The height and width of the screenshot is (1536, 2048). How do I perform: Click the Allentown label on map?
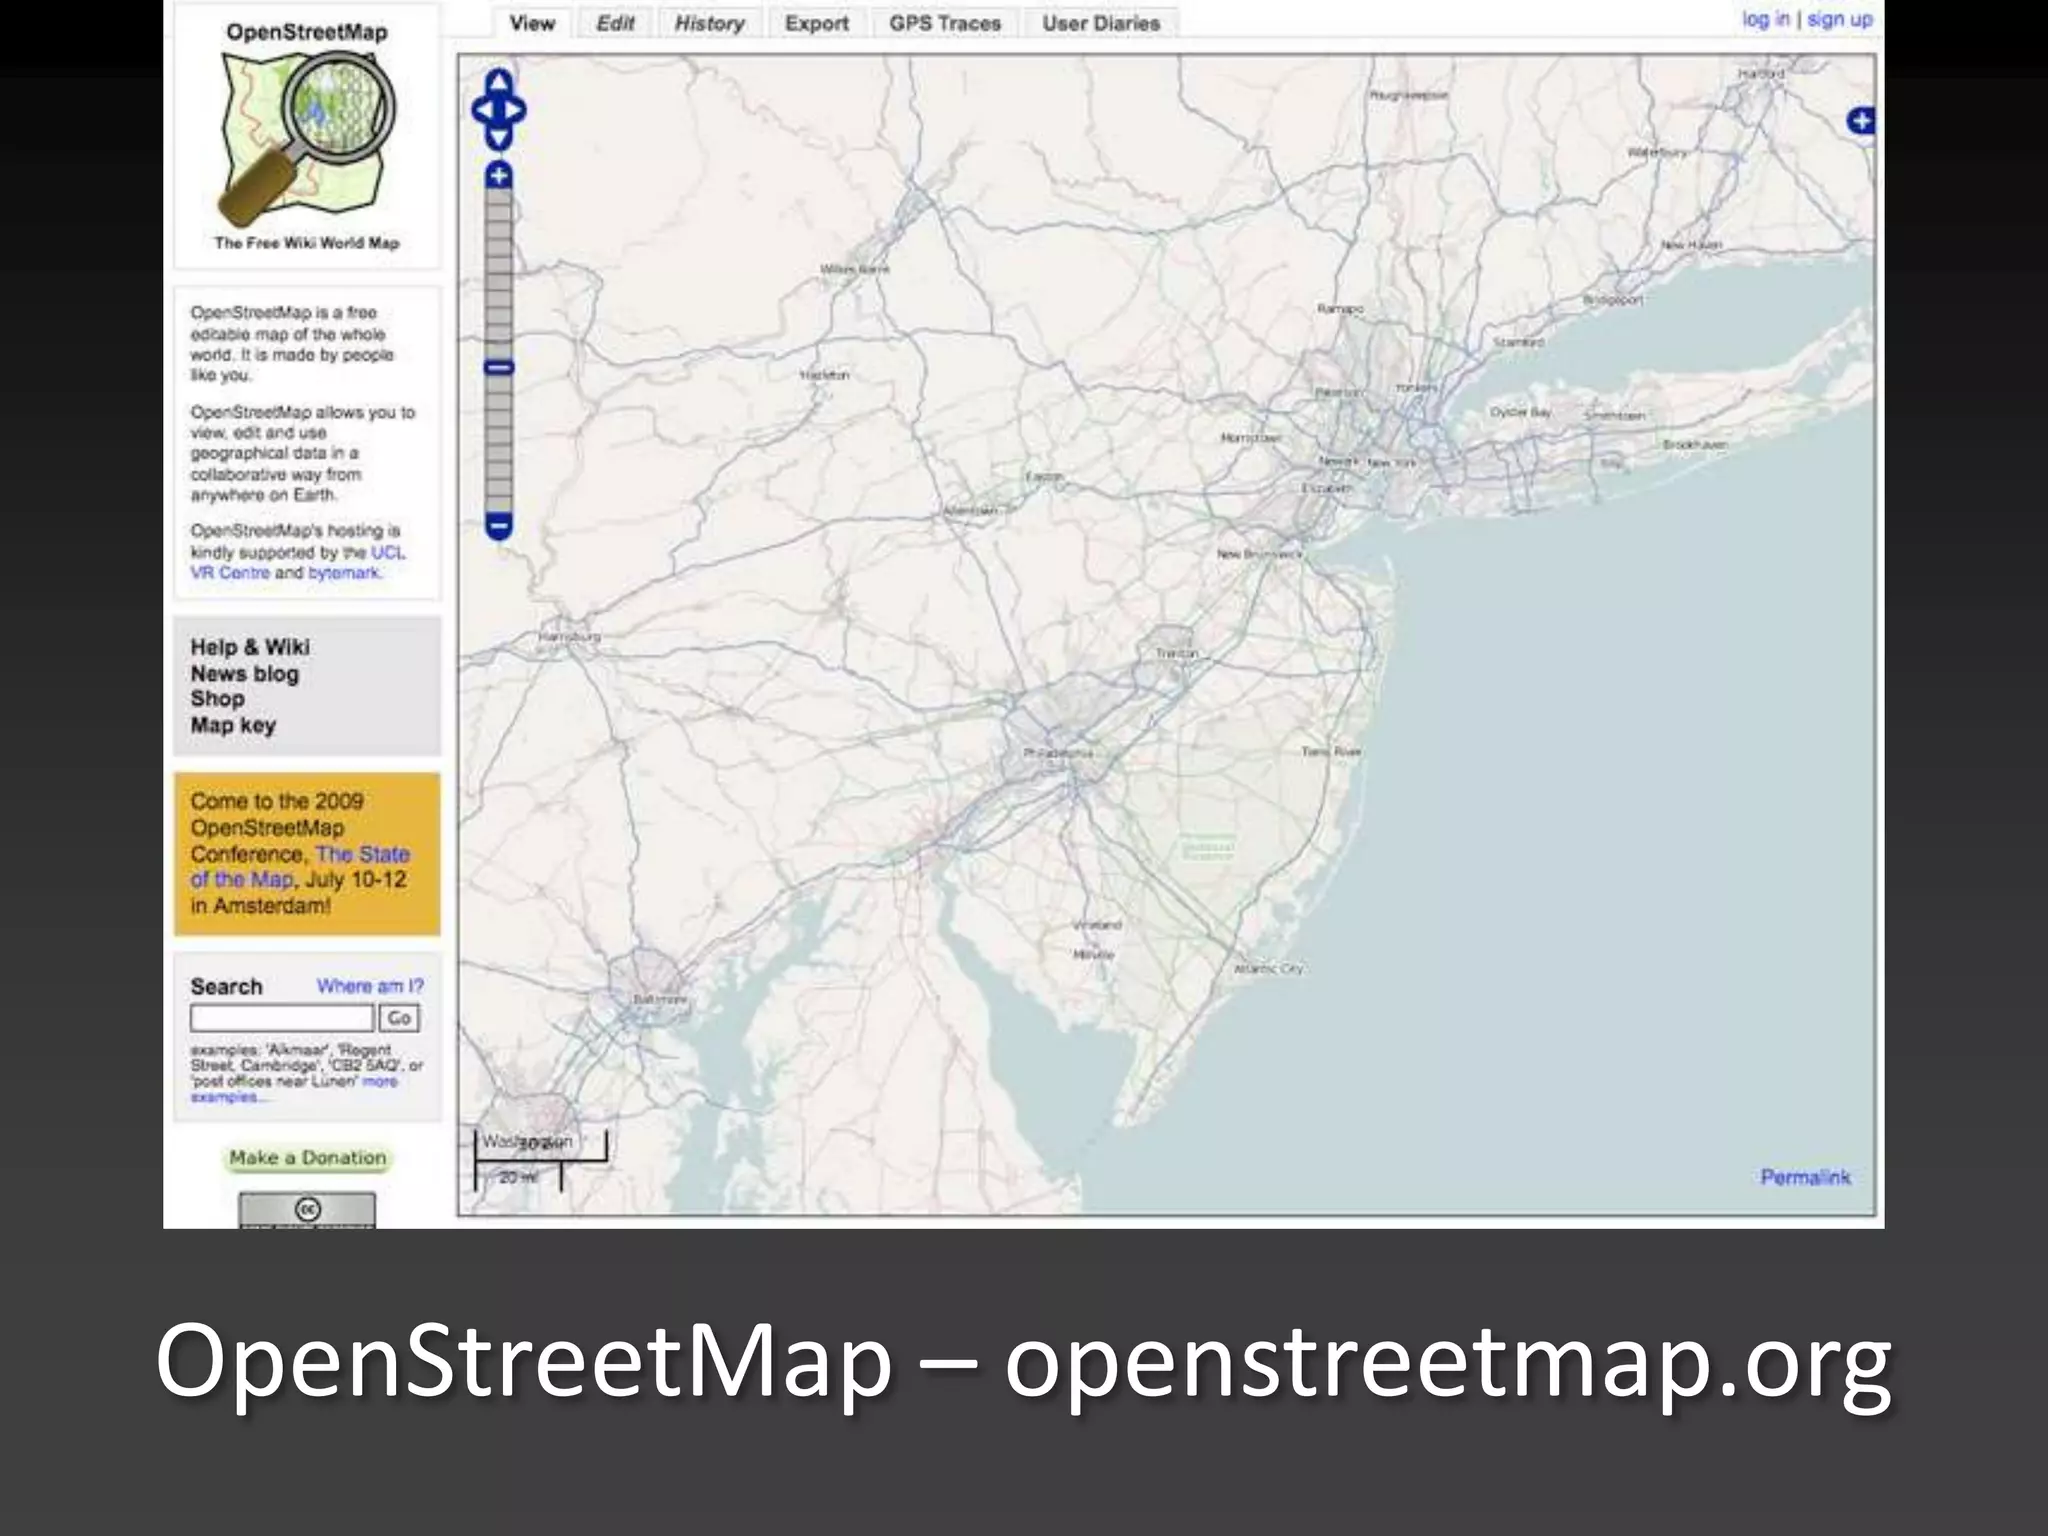970,511
